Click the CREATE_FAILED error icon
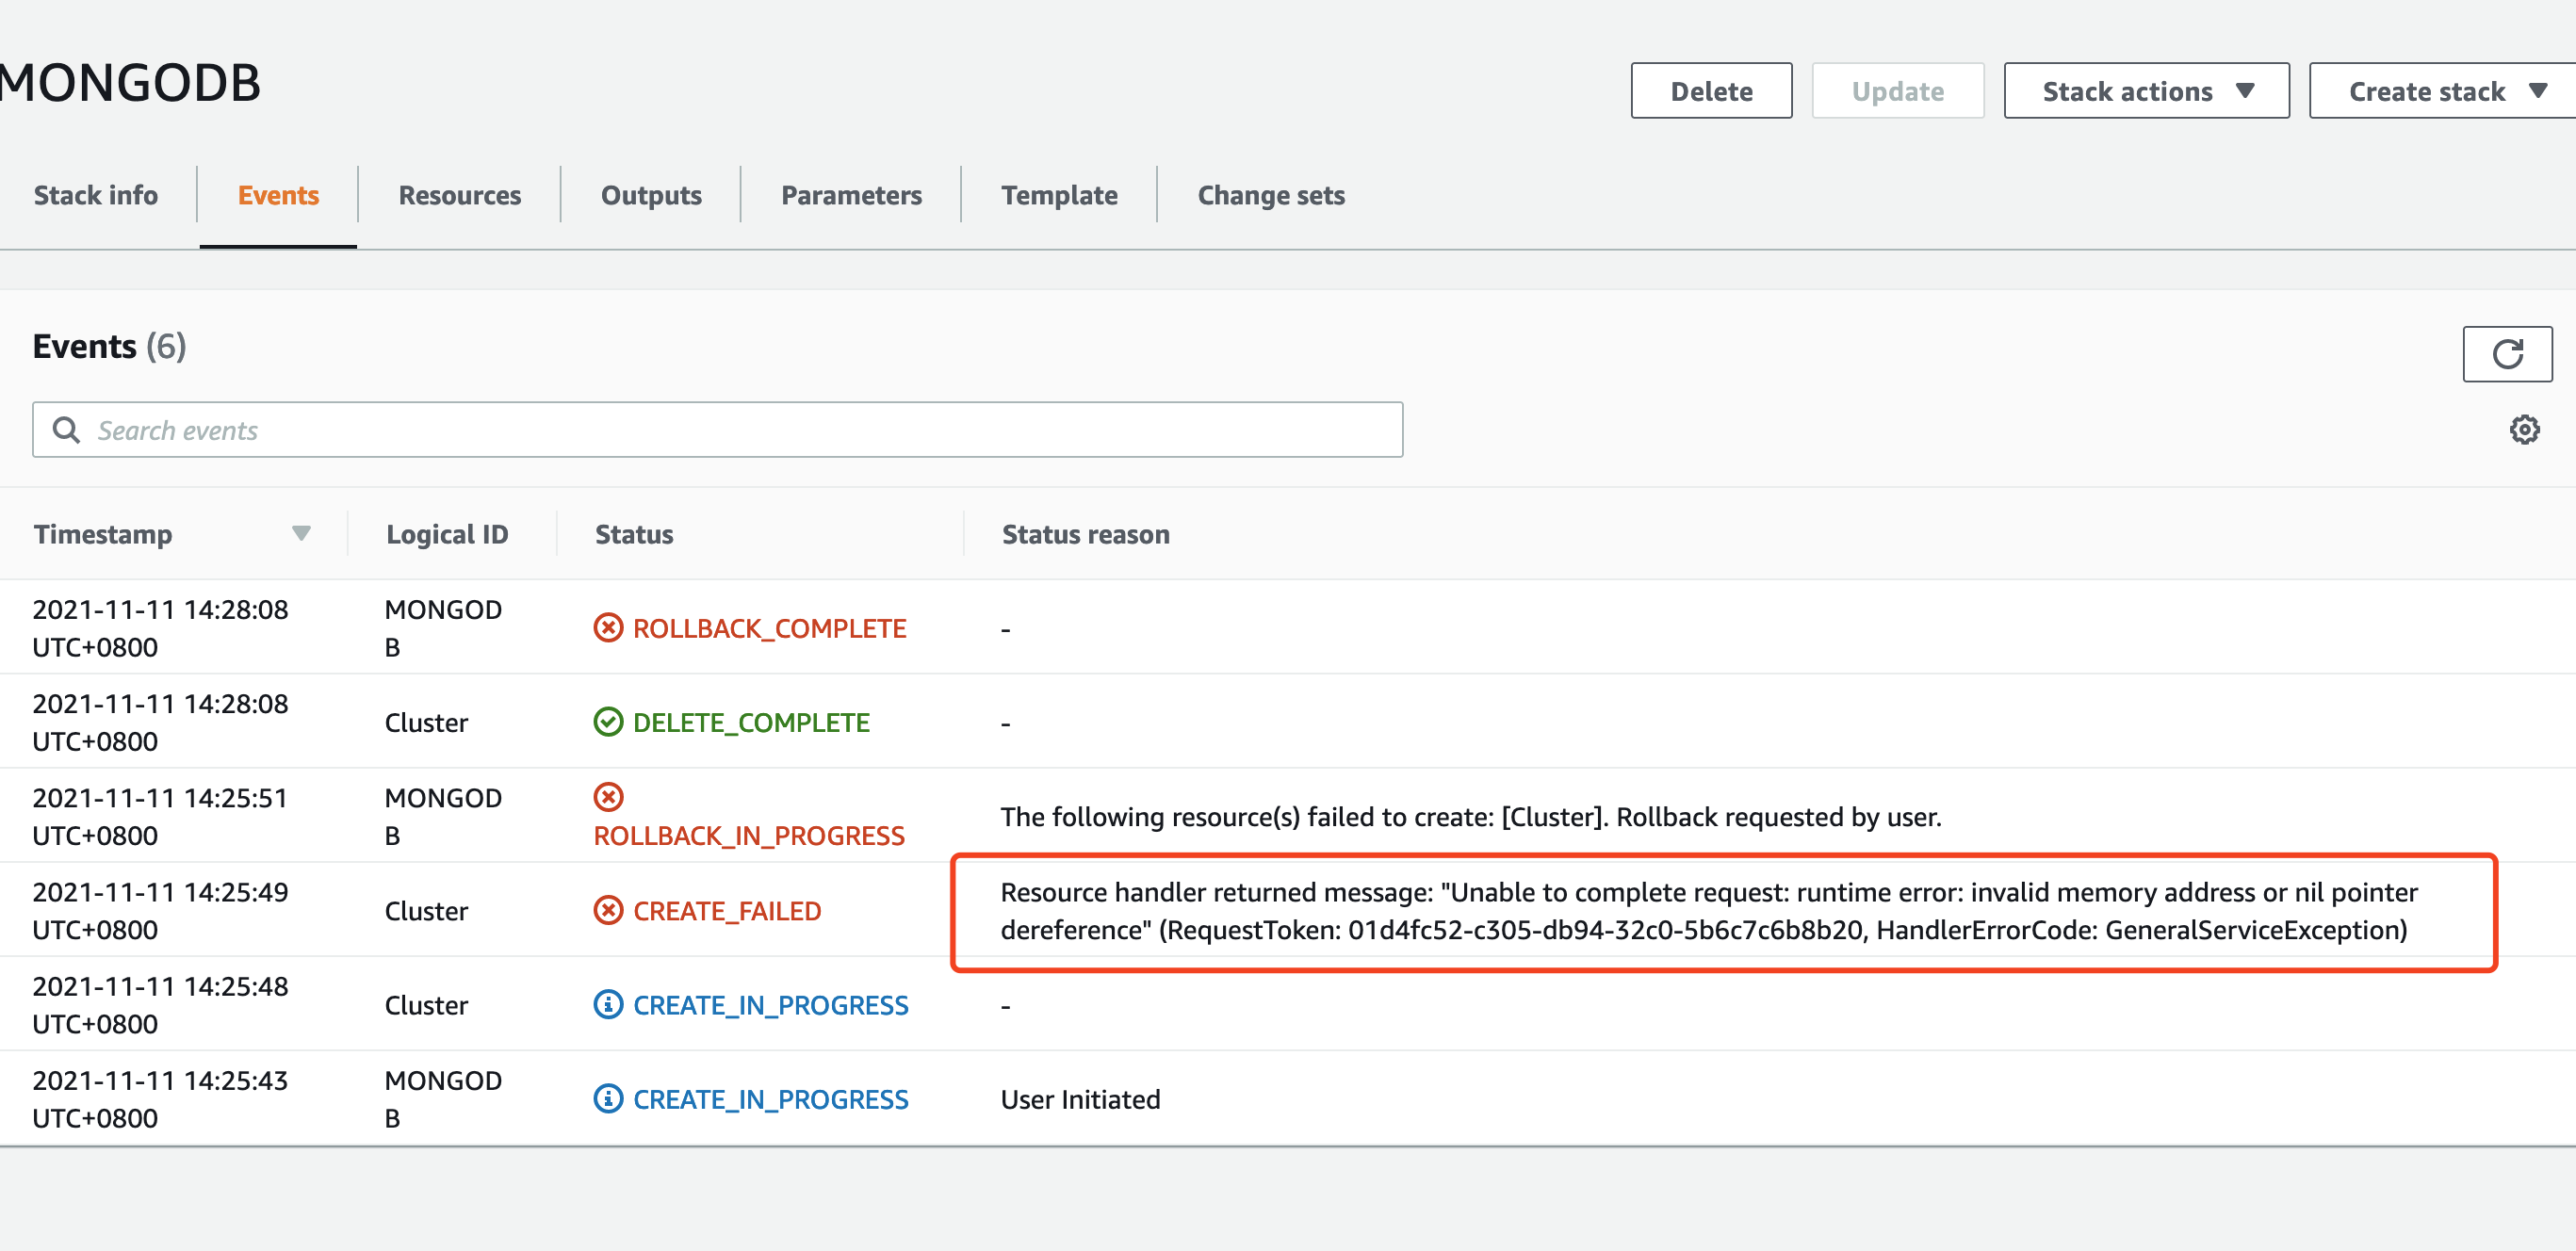2576x1251 pixels. (610, 910)
